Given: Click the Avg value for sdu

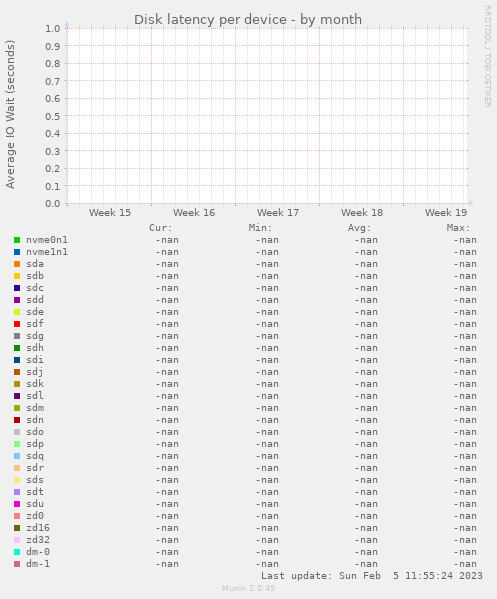Looking at the screenshot, I should point(366,504).
